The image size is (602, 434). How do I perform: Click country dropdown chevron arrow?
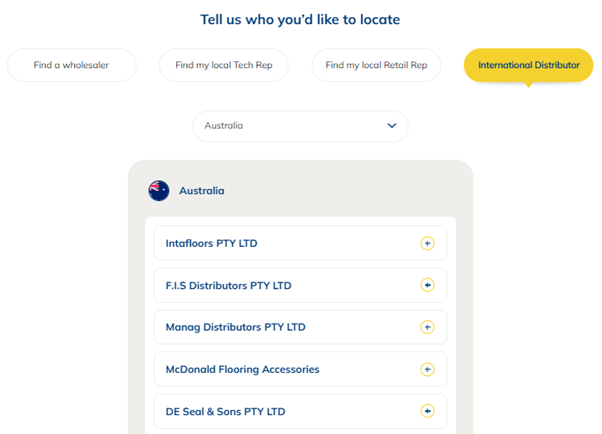[392, 126]
